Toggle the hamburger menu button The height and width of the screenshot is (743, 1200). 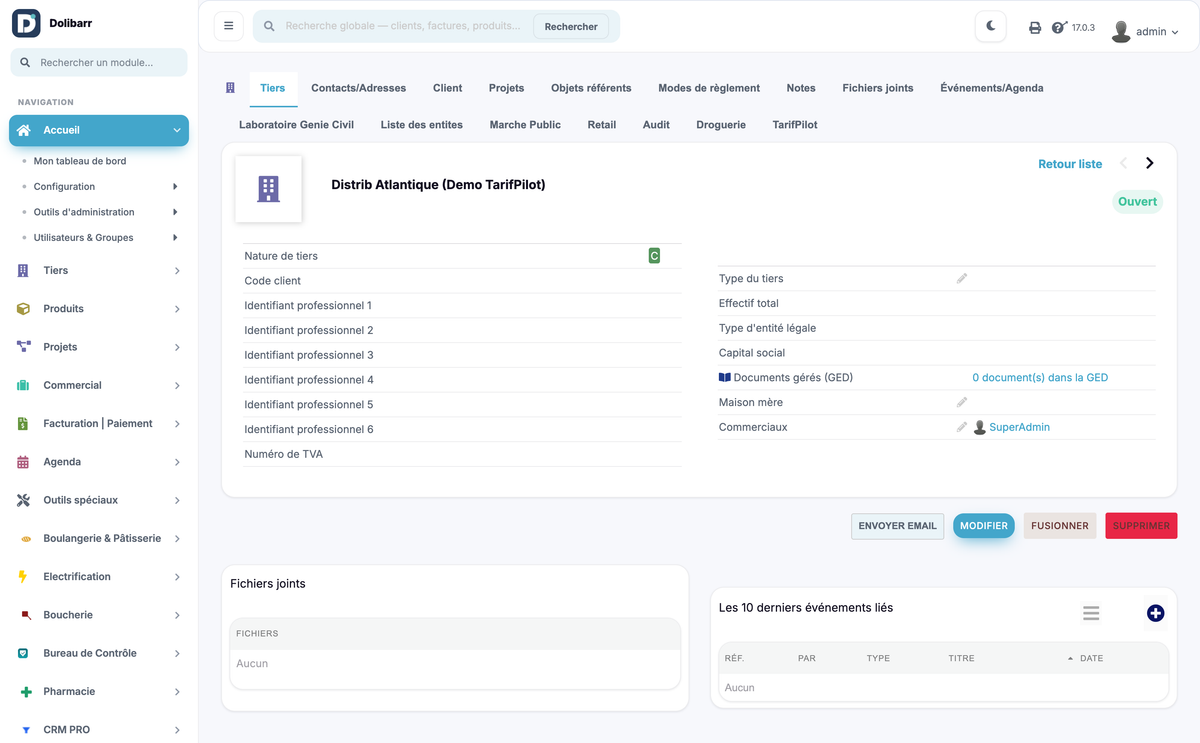229,26
